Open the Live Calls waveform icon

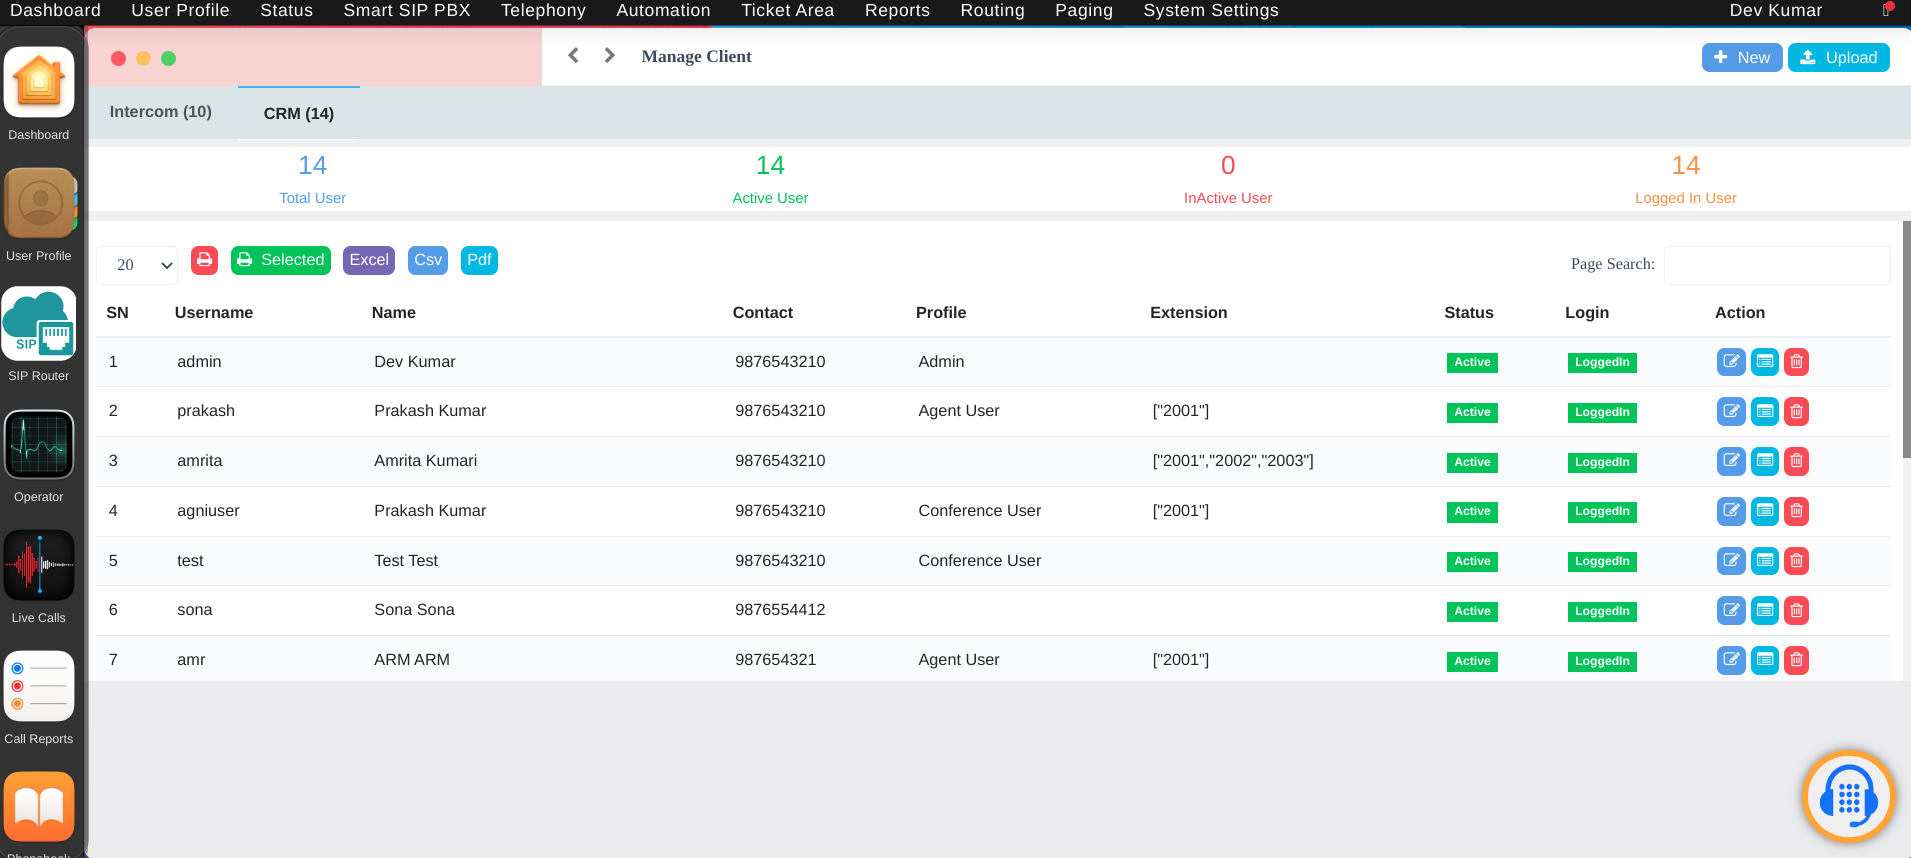tap(39, 565)
